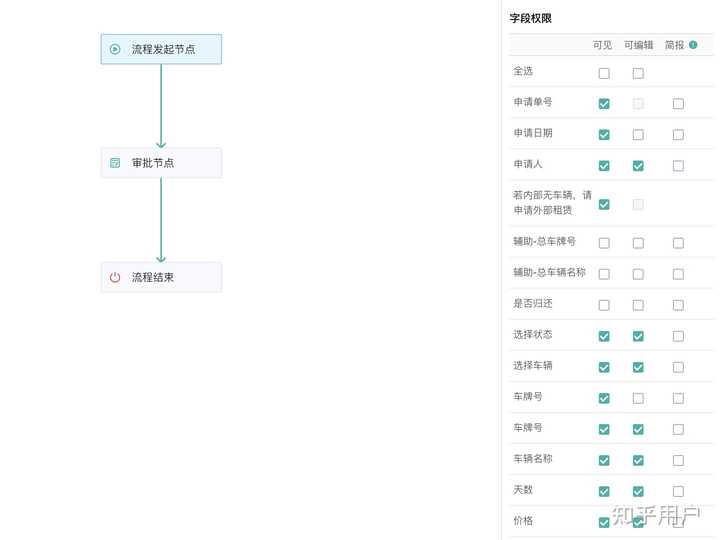Uncheck 可见 for 申请单号

click(x=604, y=104)
